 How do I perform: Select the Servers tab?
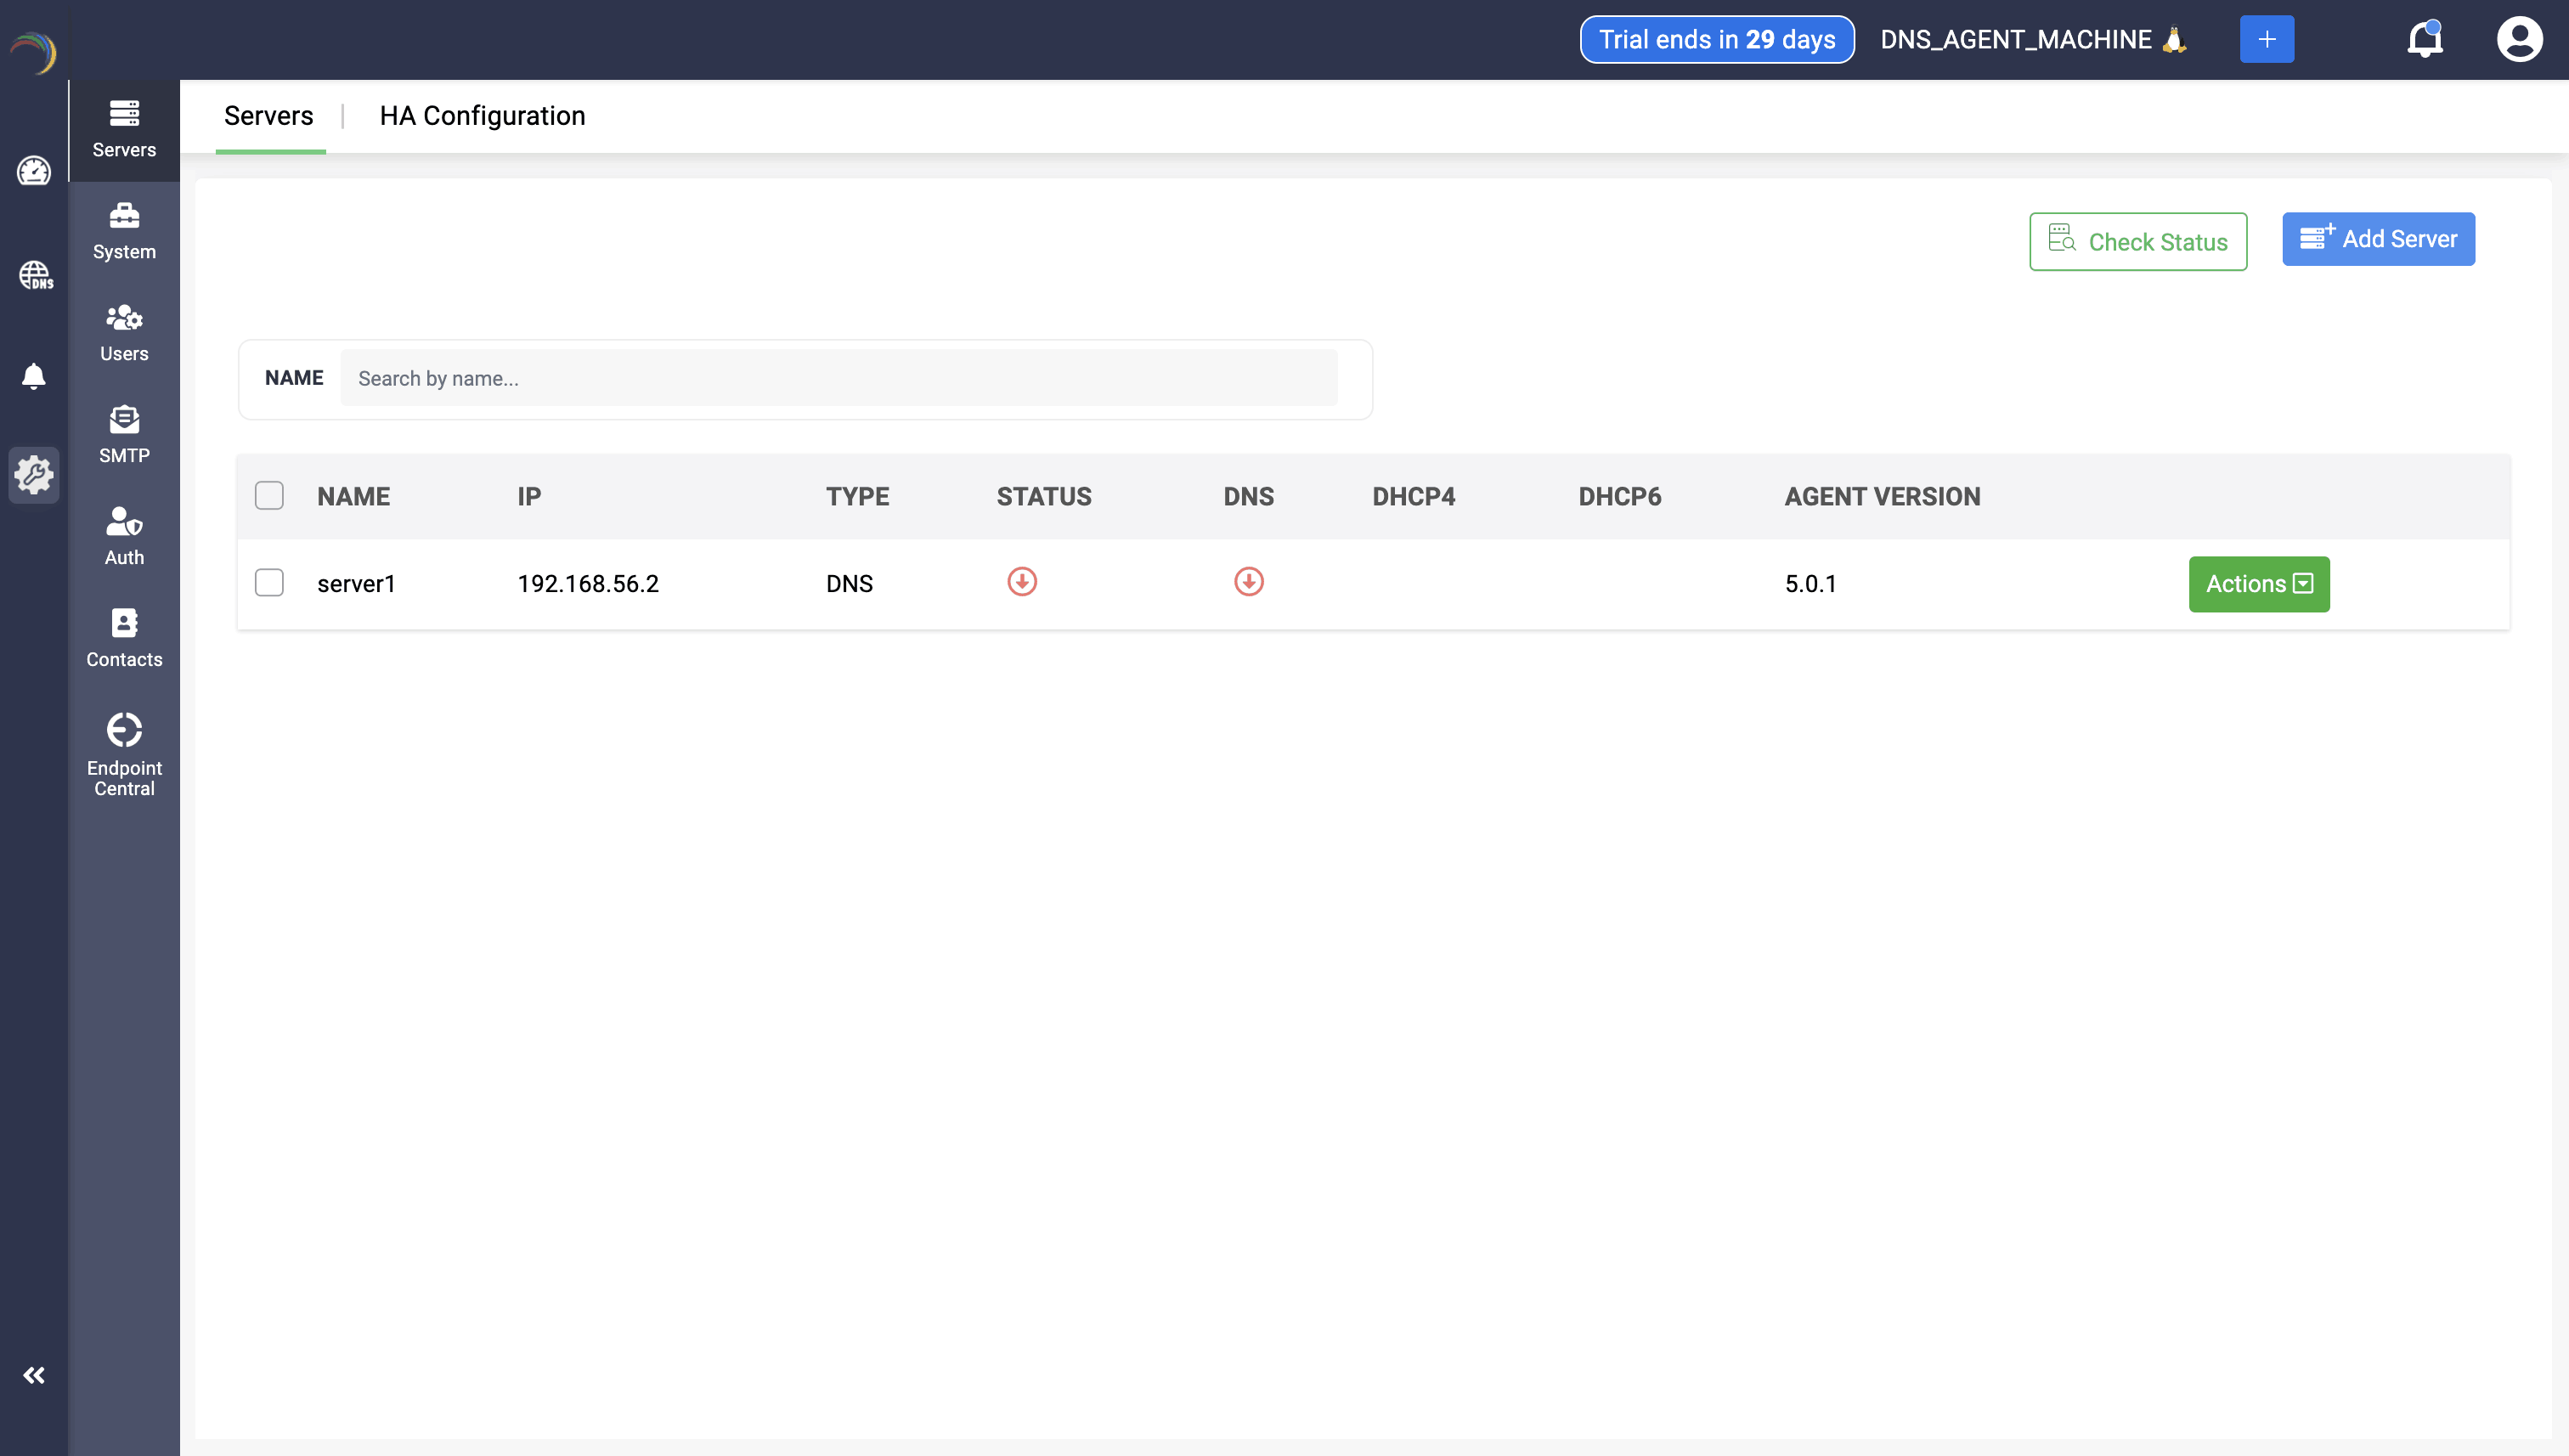point(268,116)
